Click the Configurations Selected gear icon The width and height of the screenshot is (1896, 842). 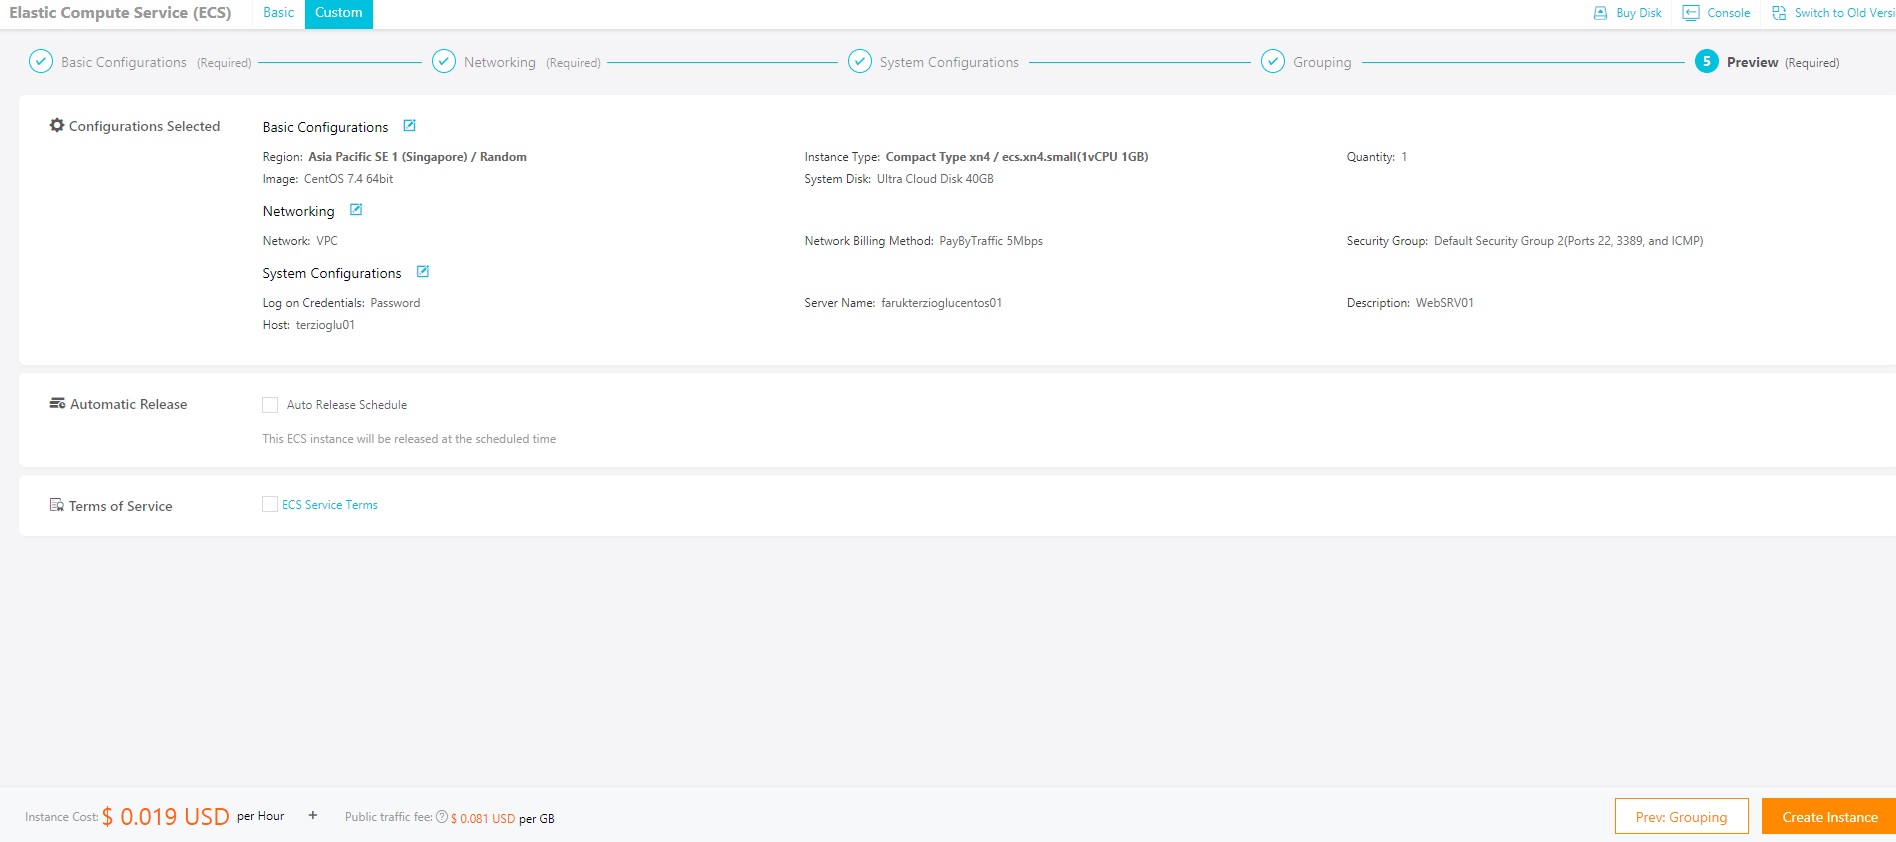[x=57, y=125]
